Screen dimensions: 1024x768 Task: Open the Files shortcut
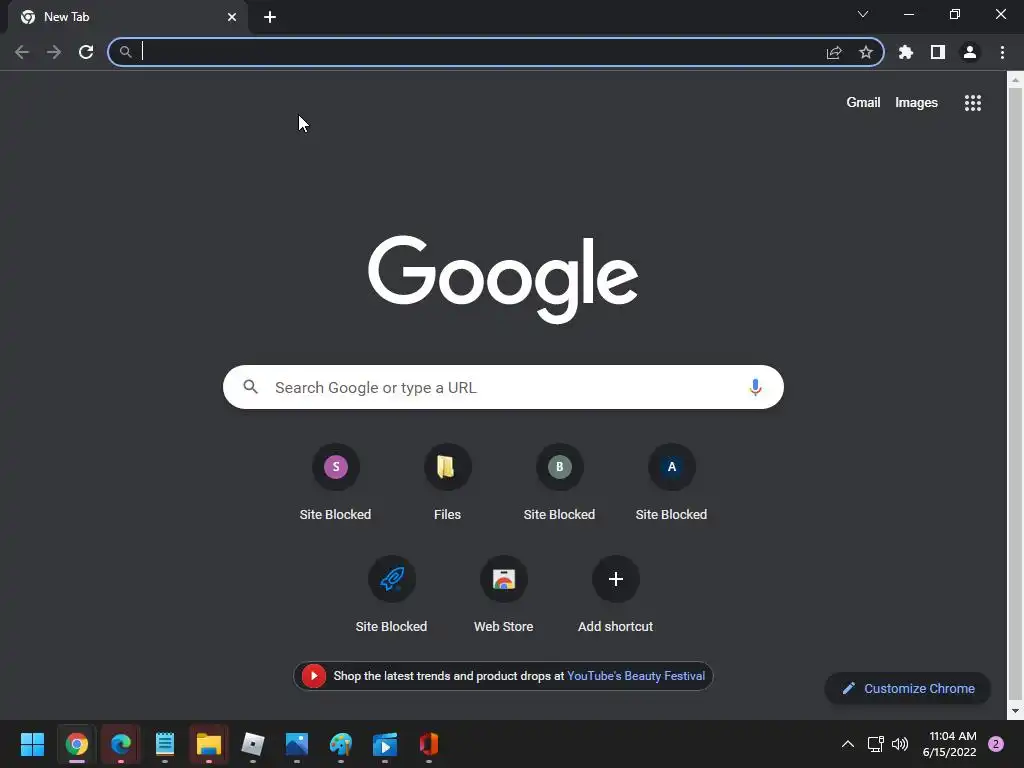point(447,482)
